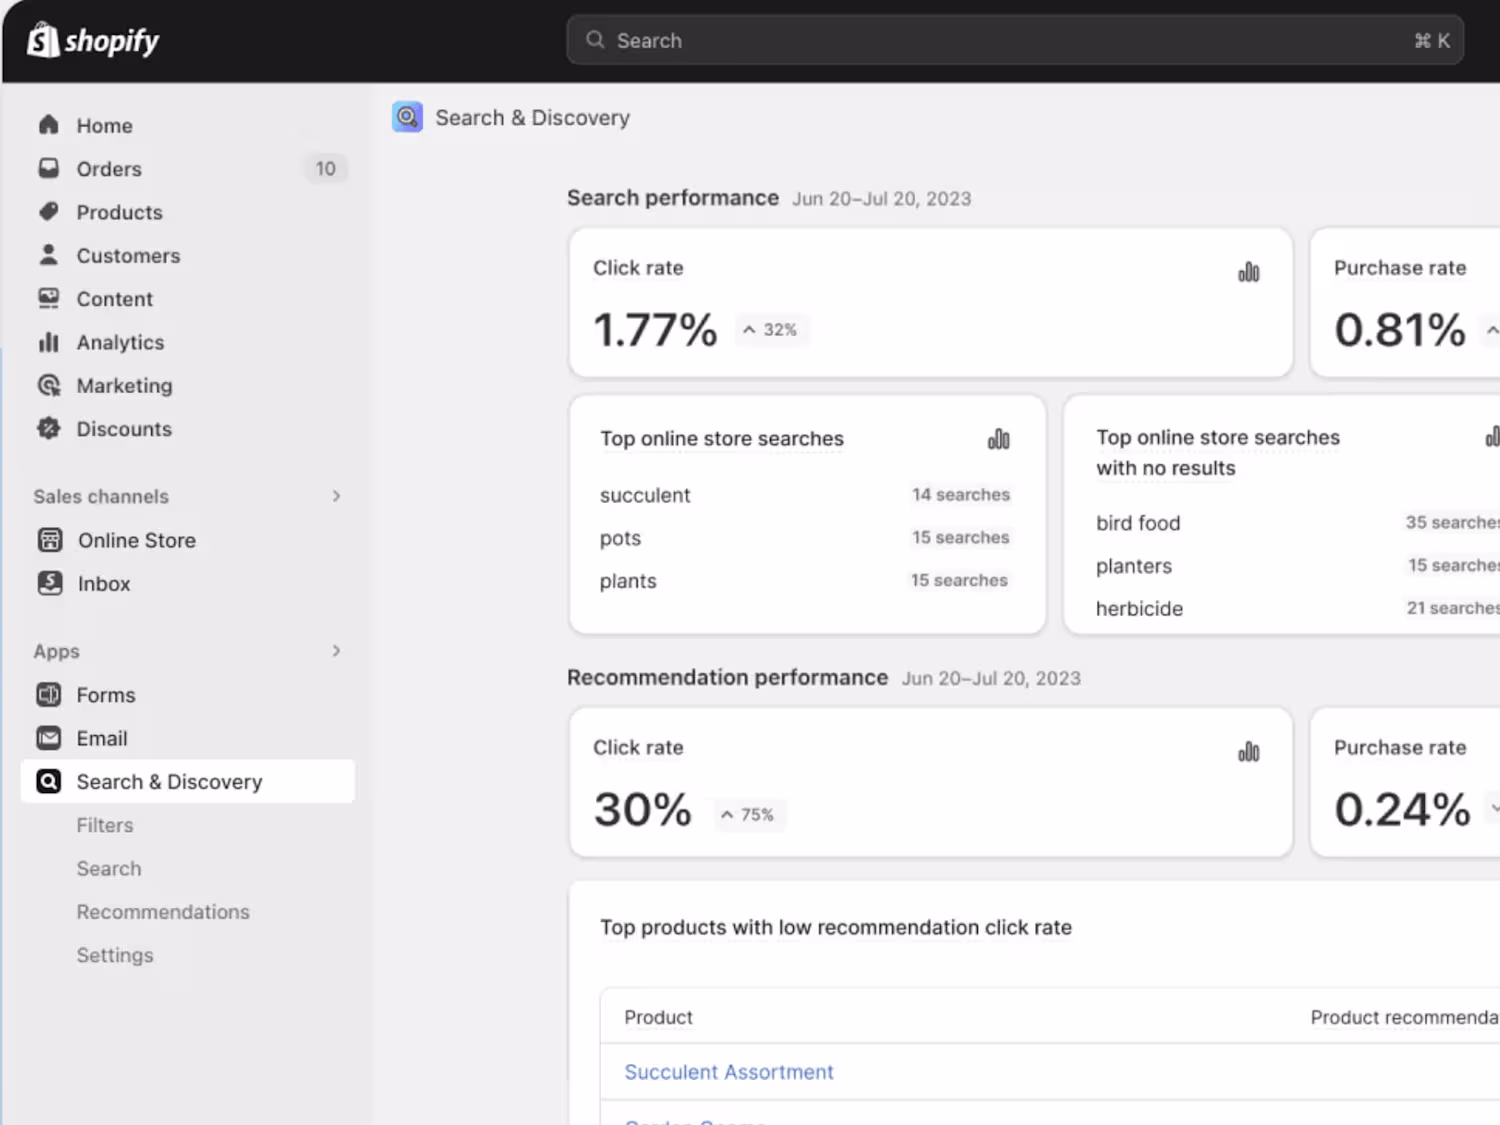The width and height of the screenshot is (1500, 1125).
Task: Go to Recommendations submenu item
Action: (163, 912)
